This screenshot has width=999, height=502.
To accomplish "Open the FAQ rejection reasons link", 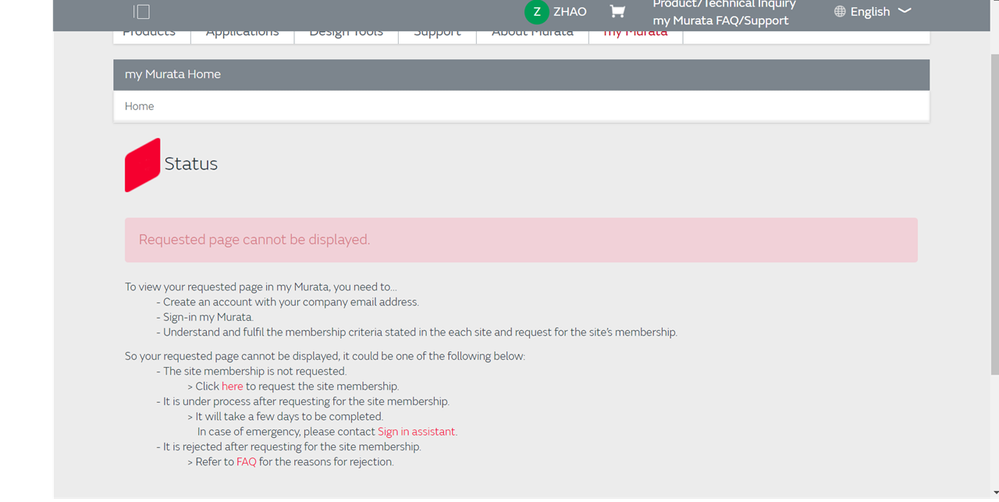I will (246, 462).
